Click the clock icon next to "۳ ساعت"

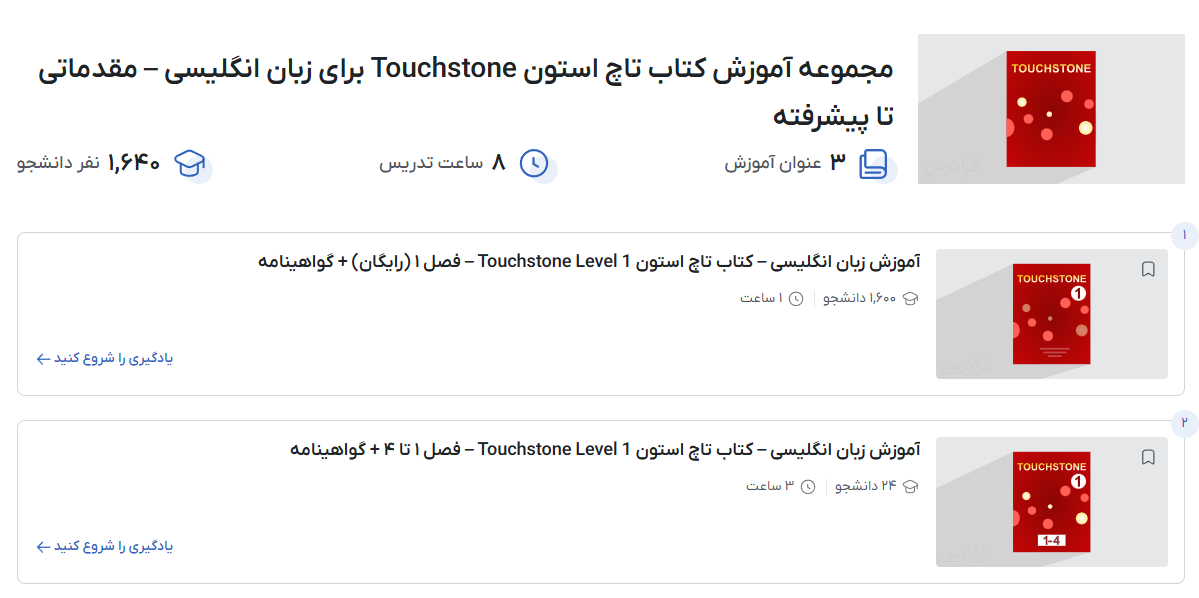806,487
